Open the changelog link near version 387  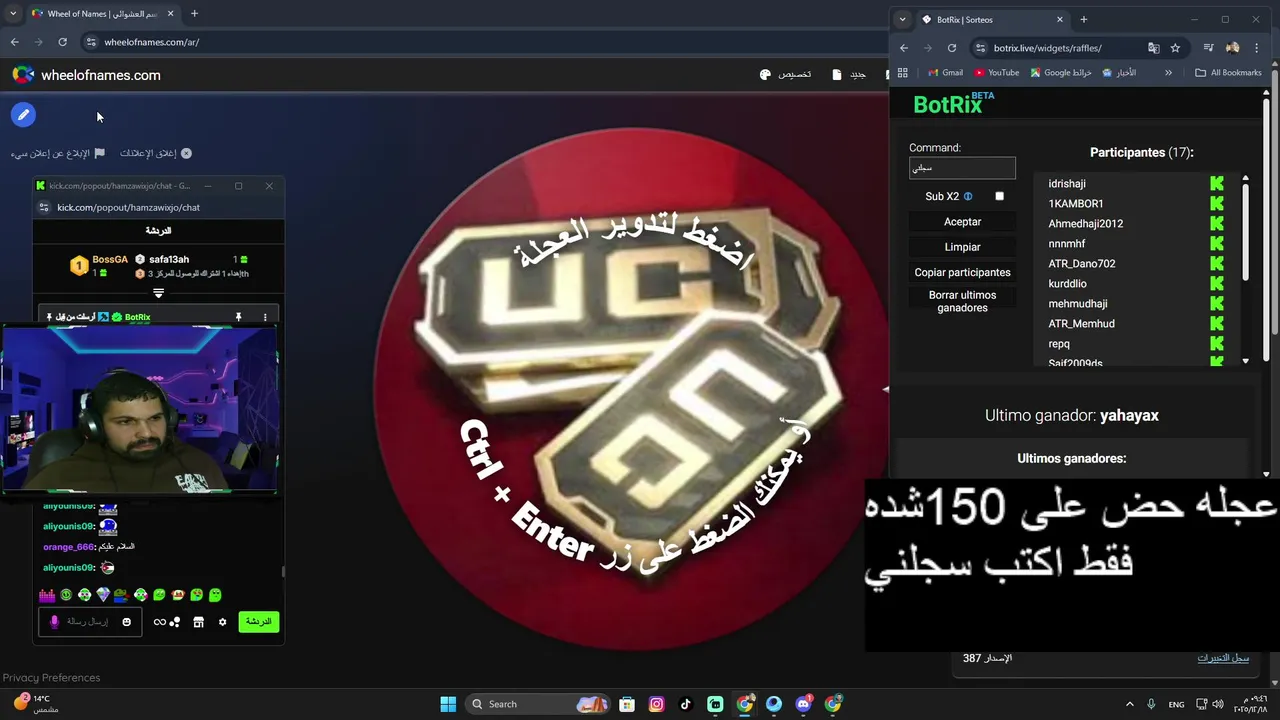tap(1223, 658)
